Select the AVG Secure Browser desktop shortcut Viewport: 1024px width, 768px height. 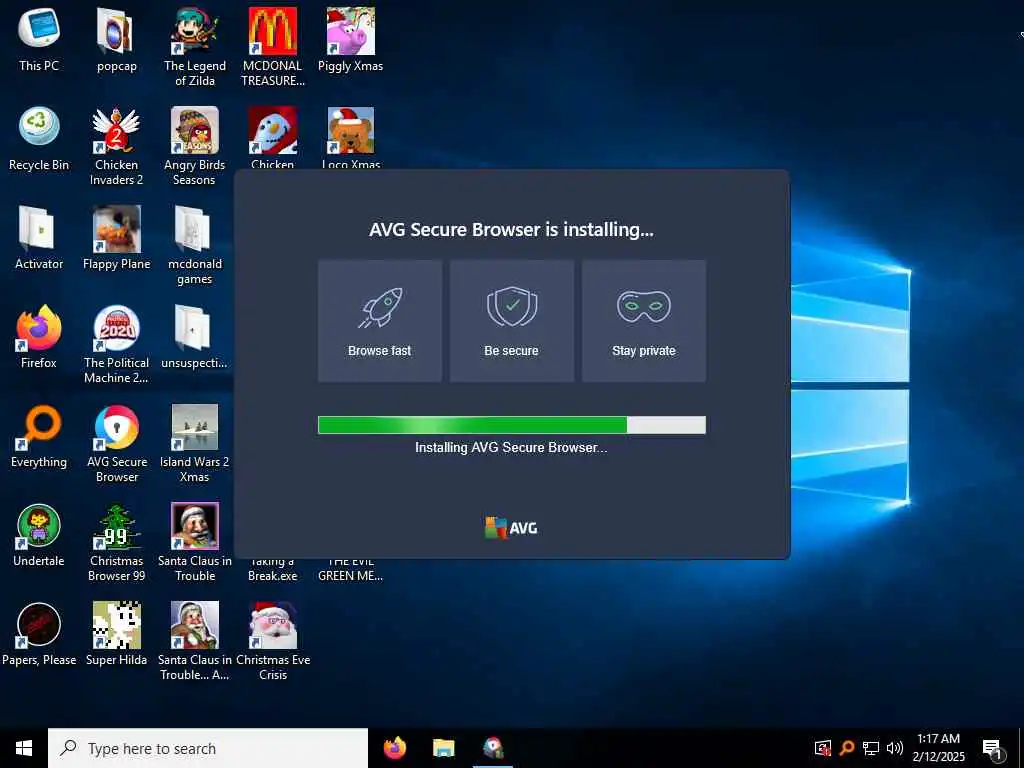[x=116, y=443]
